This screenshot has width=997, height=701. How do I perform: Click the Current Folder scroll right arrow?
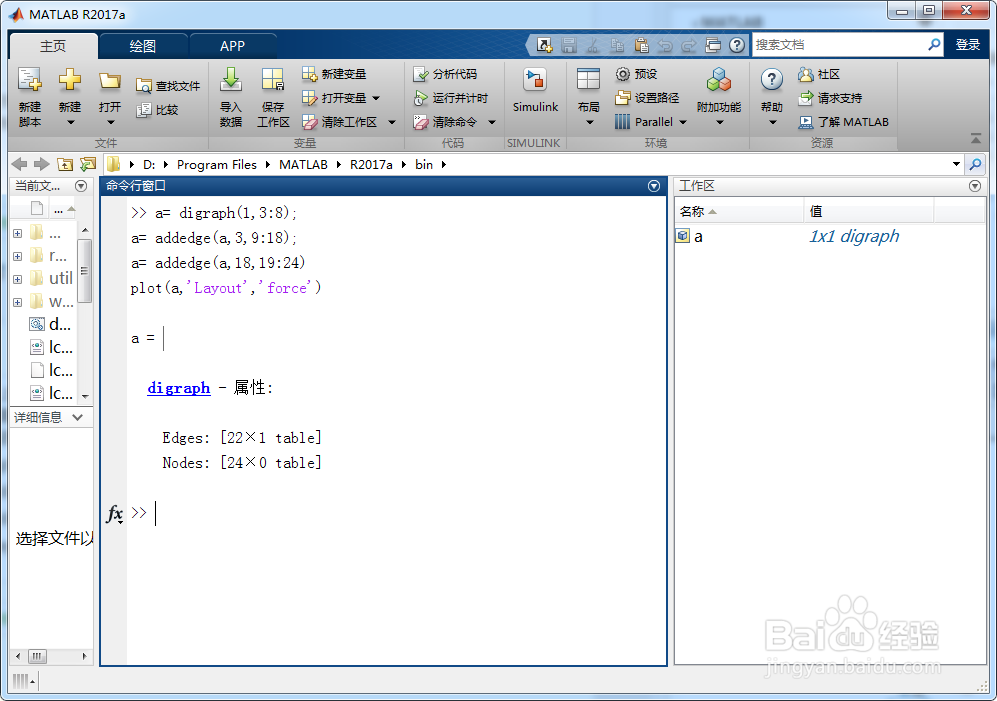coord(84,656)
